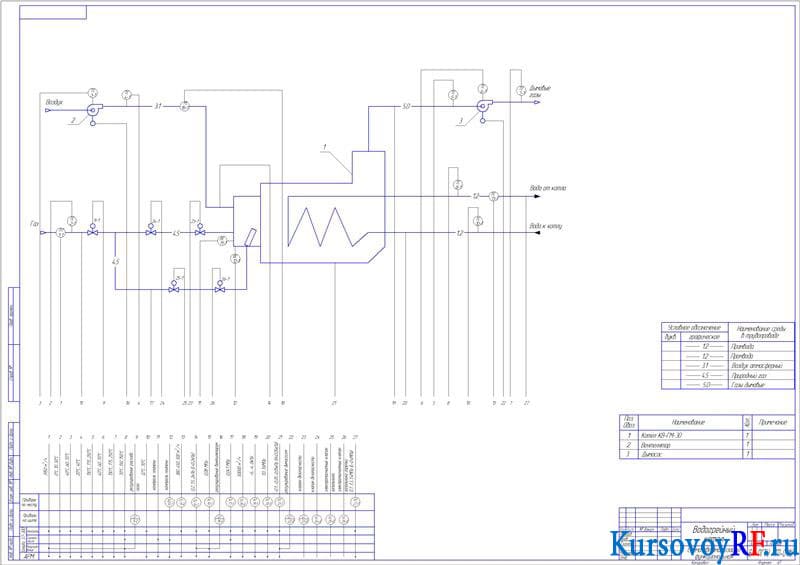Click the instrument circle below the burner

pyautogui.click(x=235, y=259)
